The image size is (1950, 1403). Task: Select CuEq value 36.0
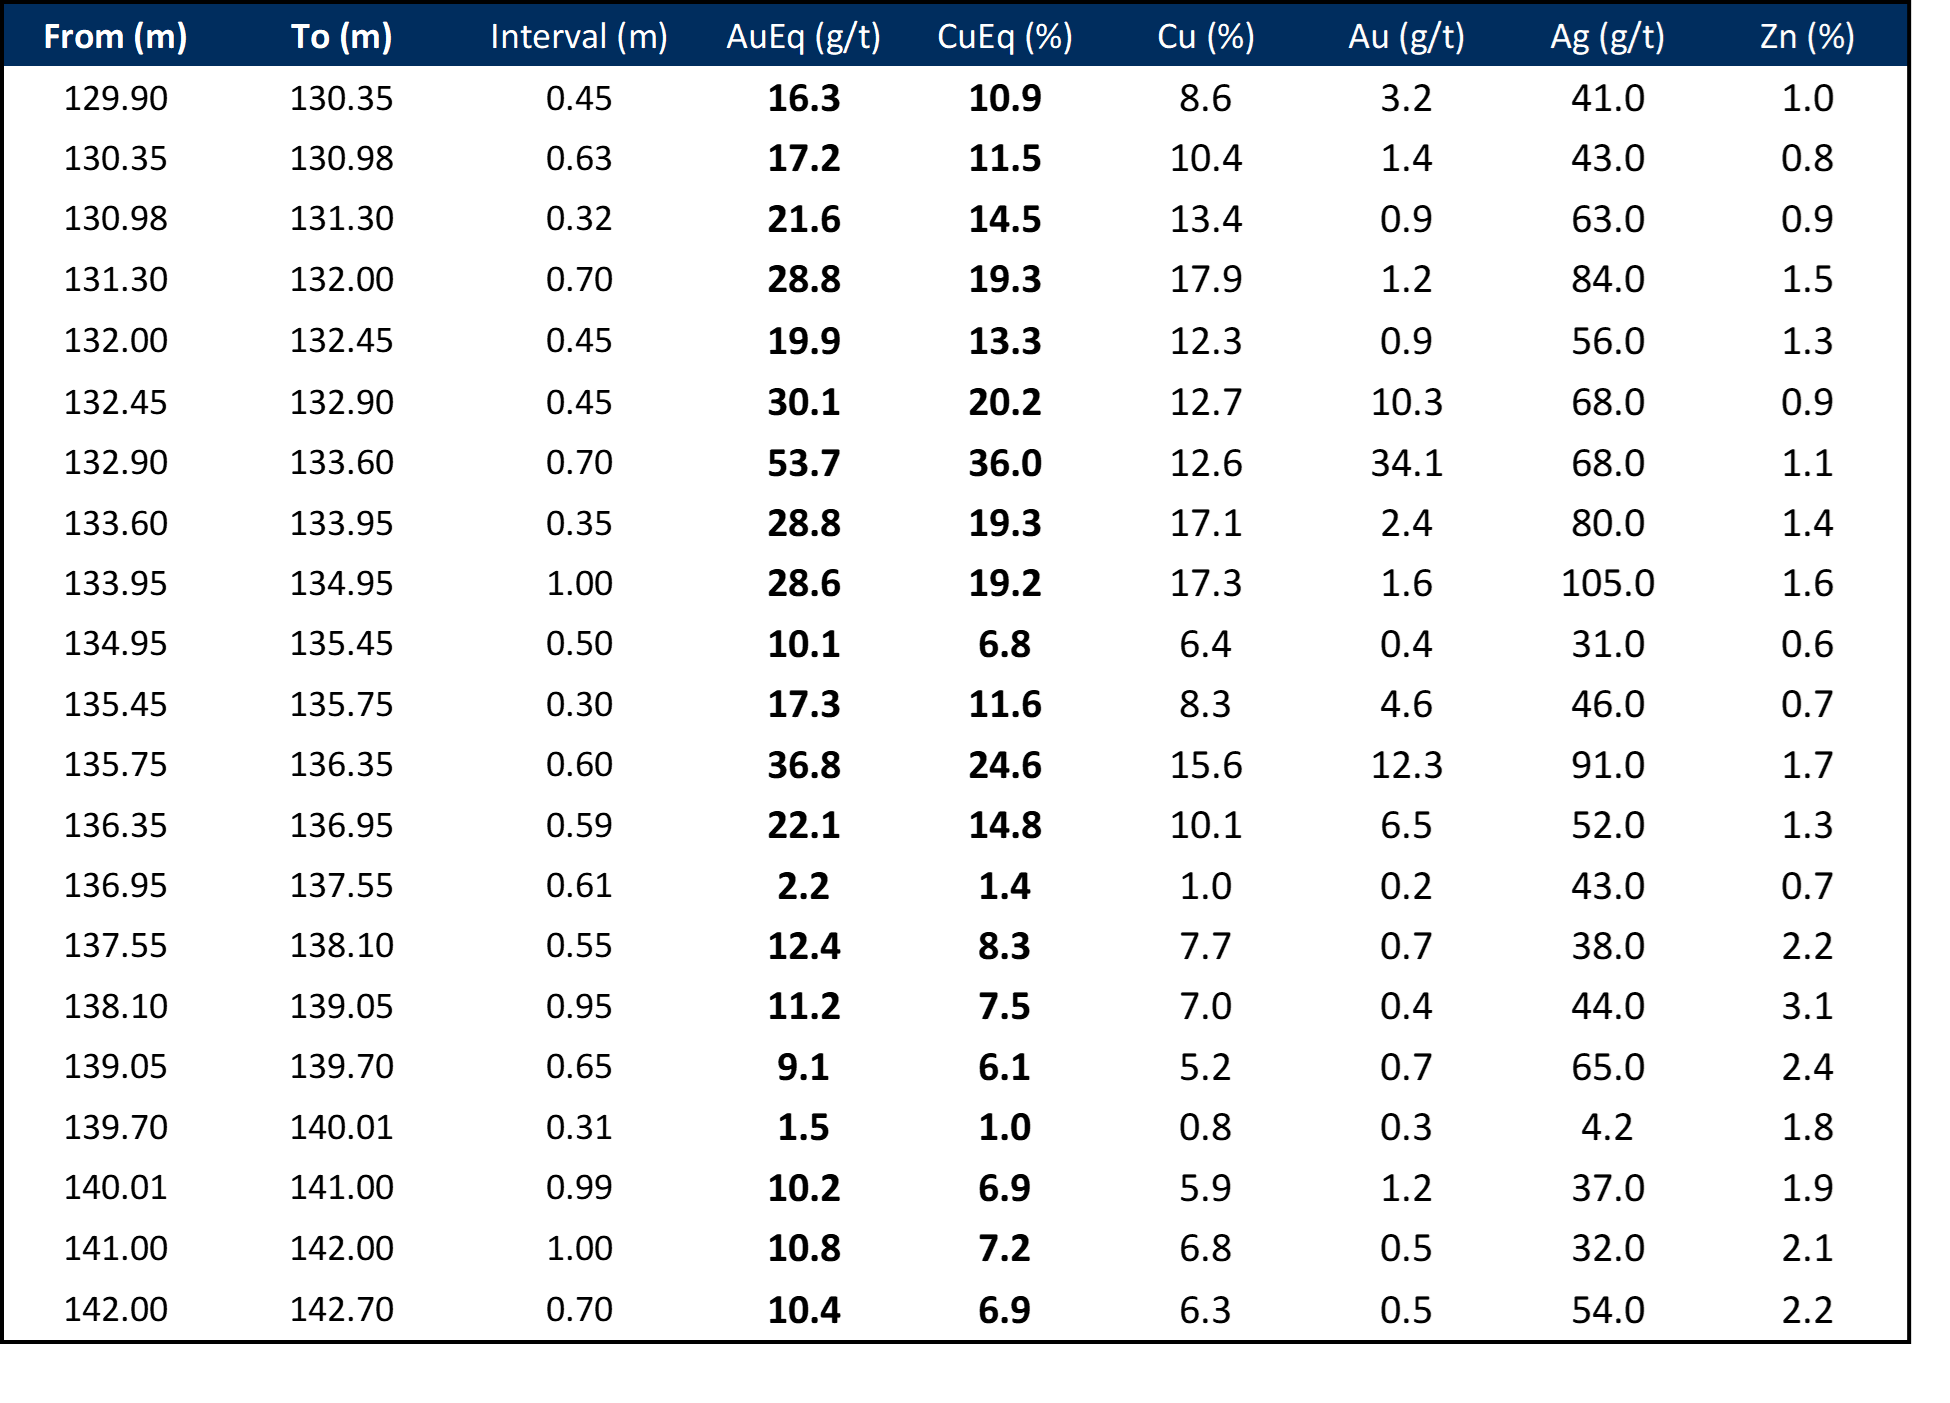coord(1005,463)
